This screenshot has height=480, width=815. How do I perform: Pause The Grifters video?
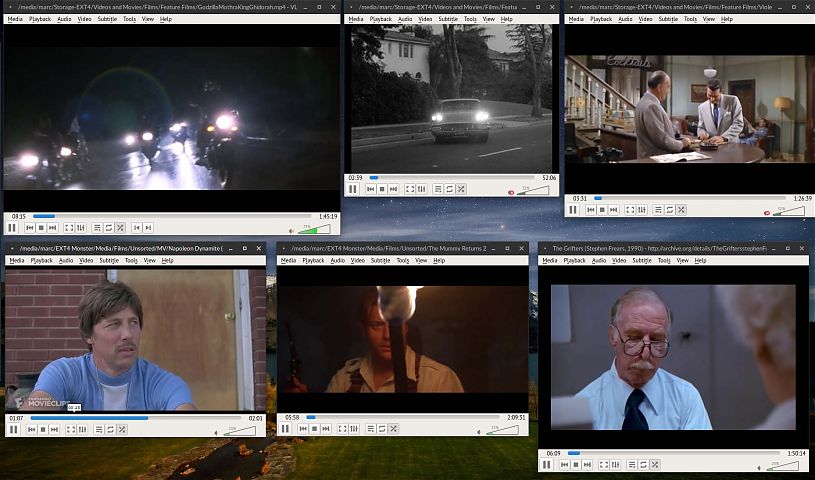point(547,465)
